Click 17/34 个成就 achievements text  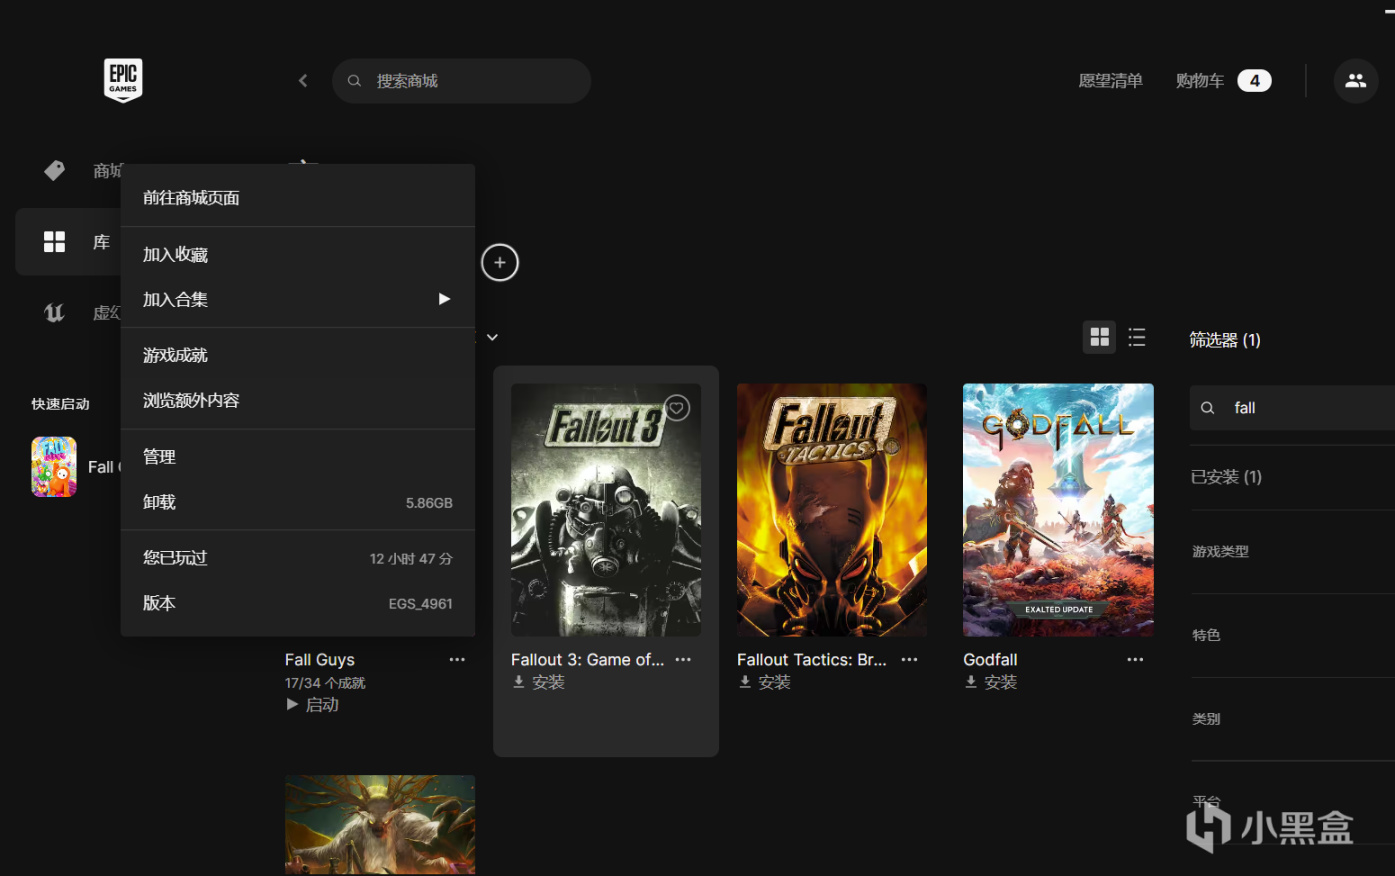point(325,683)
